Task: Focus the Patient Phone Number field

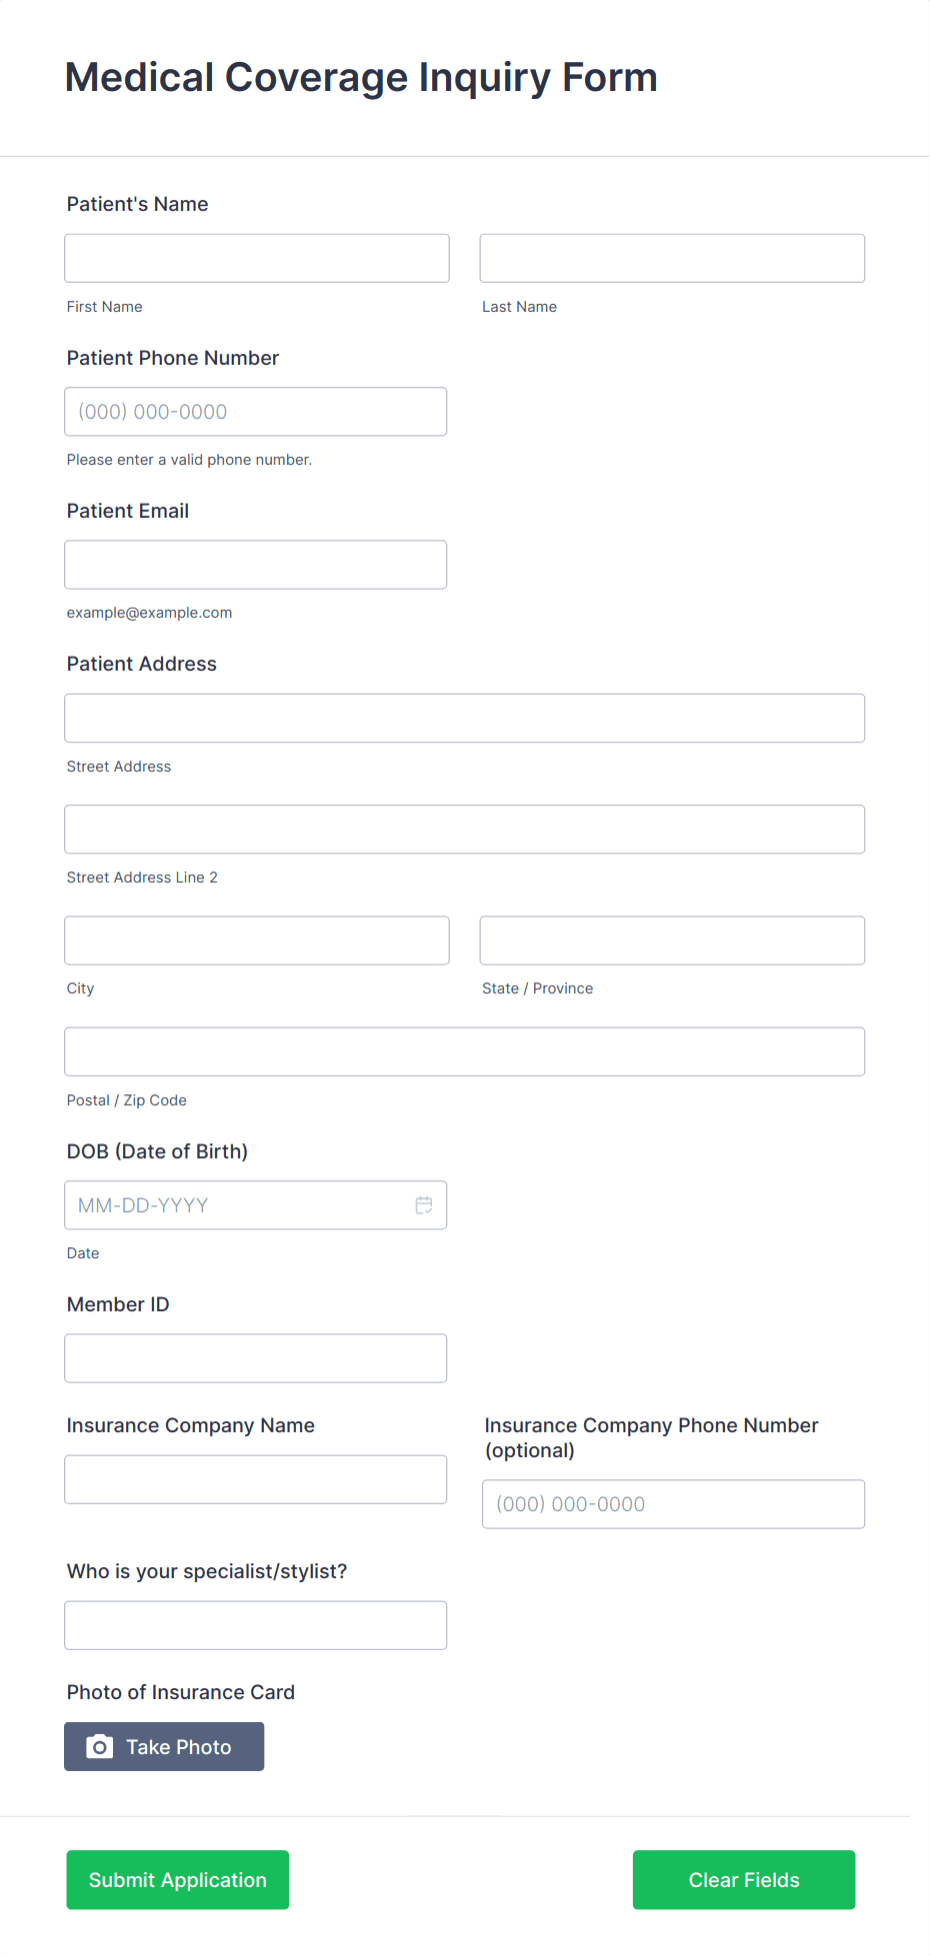Action: pyautogui.click(x=255, y=411)
